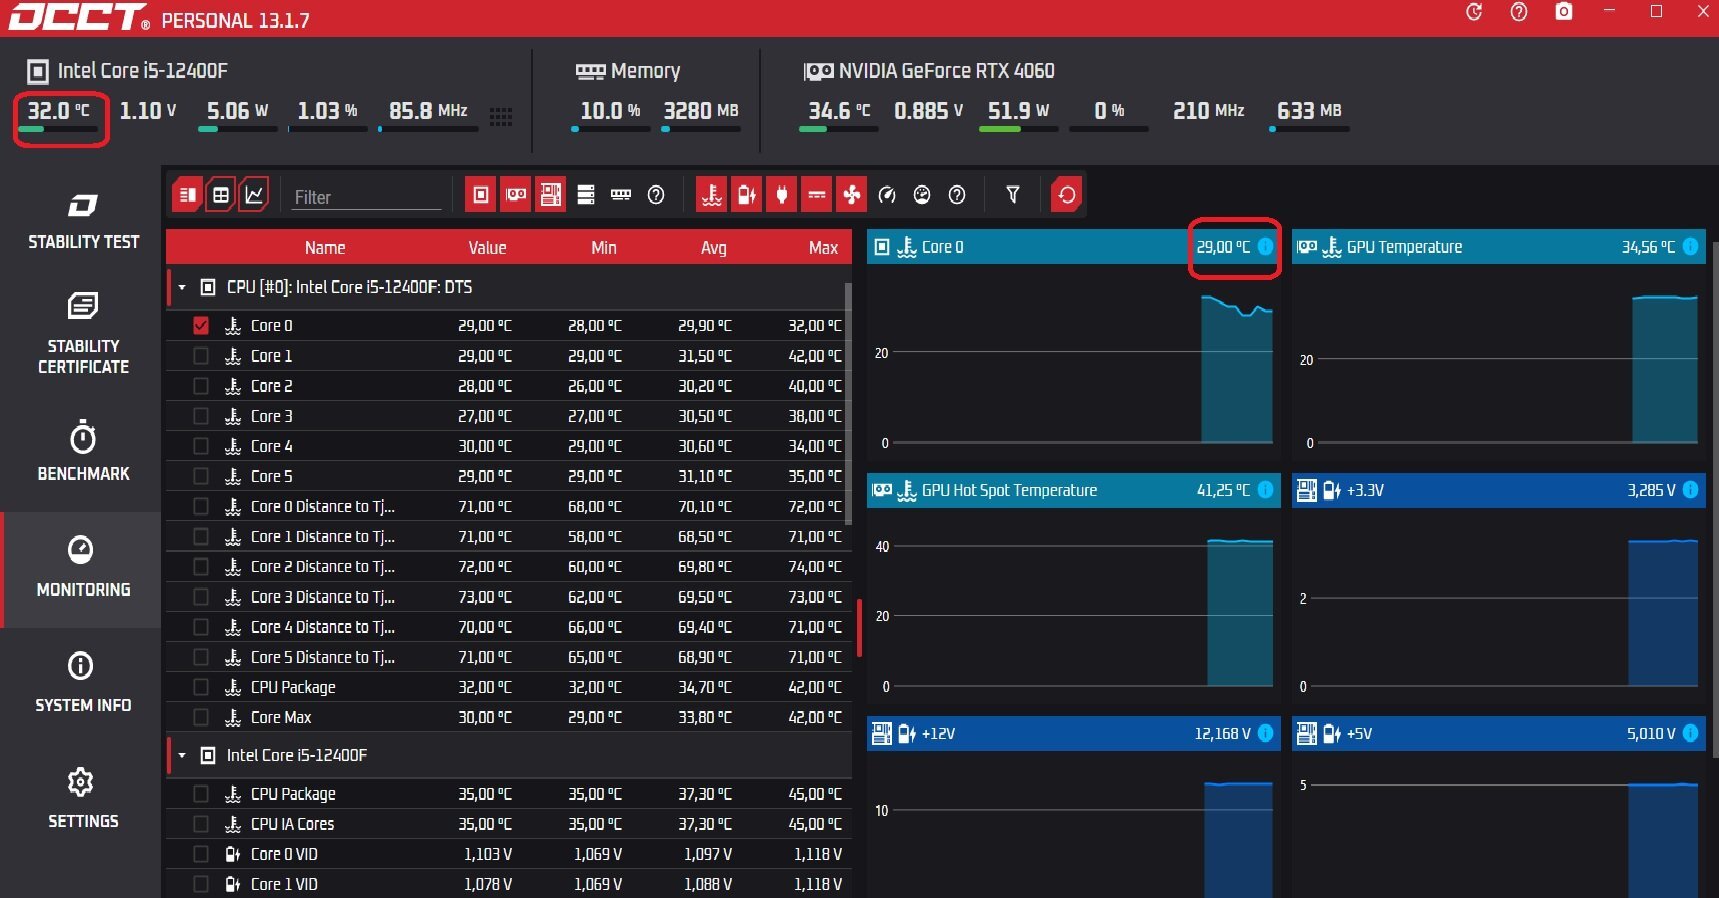The height and width of the screenshot is (898, 1719).
Task: Uncheck the Core 0 checkbox
Action: [201, 325]
